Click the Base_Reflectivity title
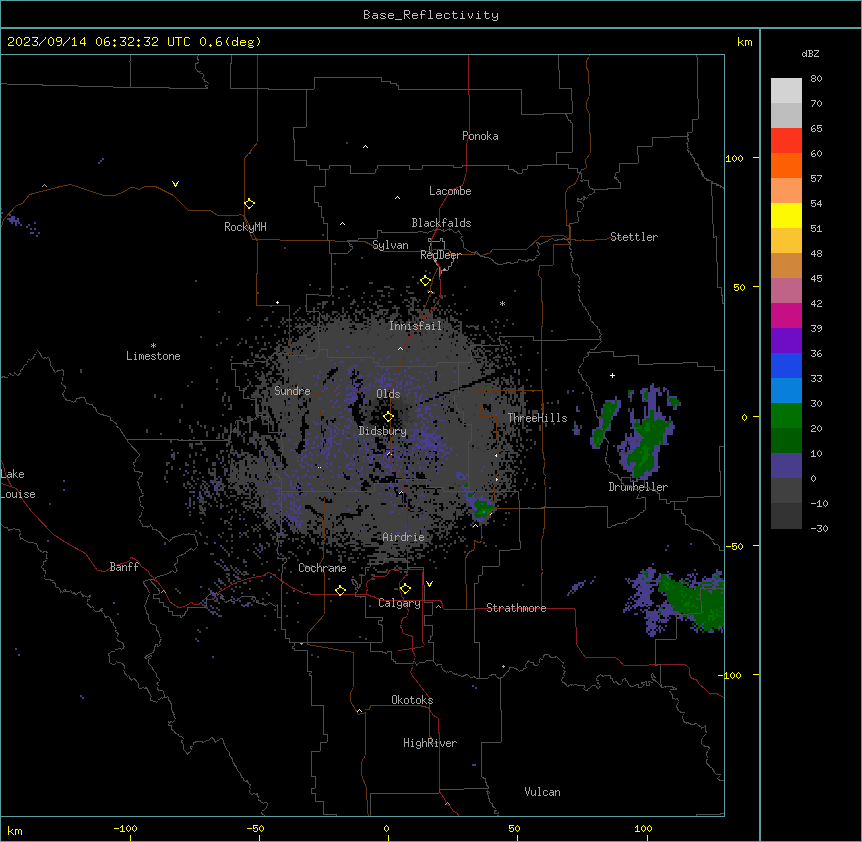 point(431,15)
